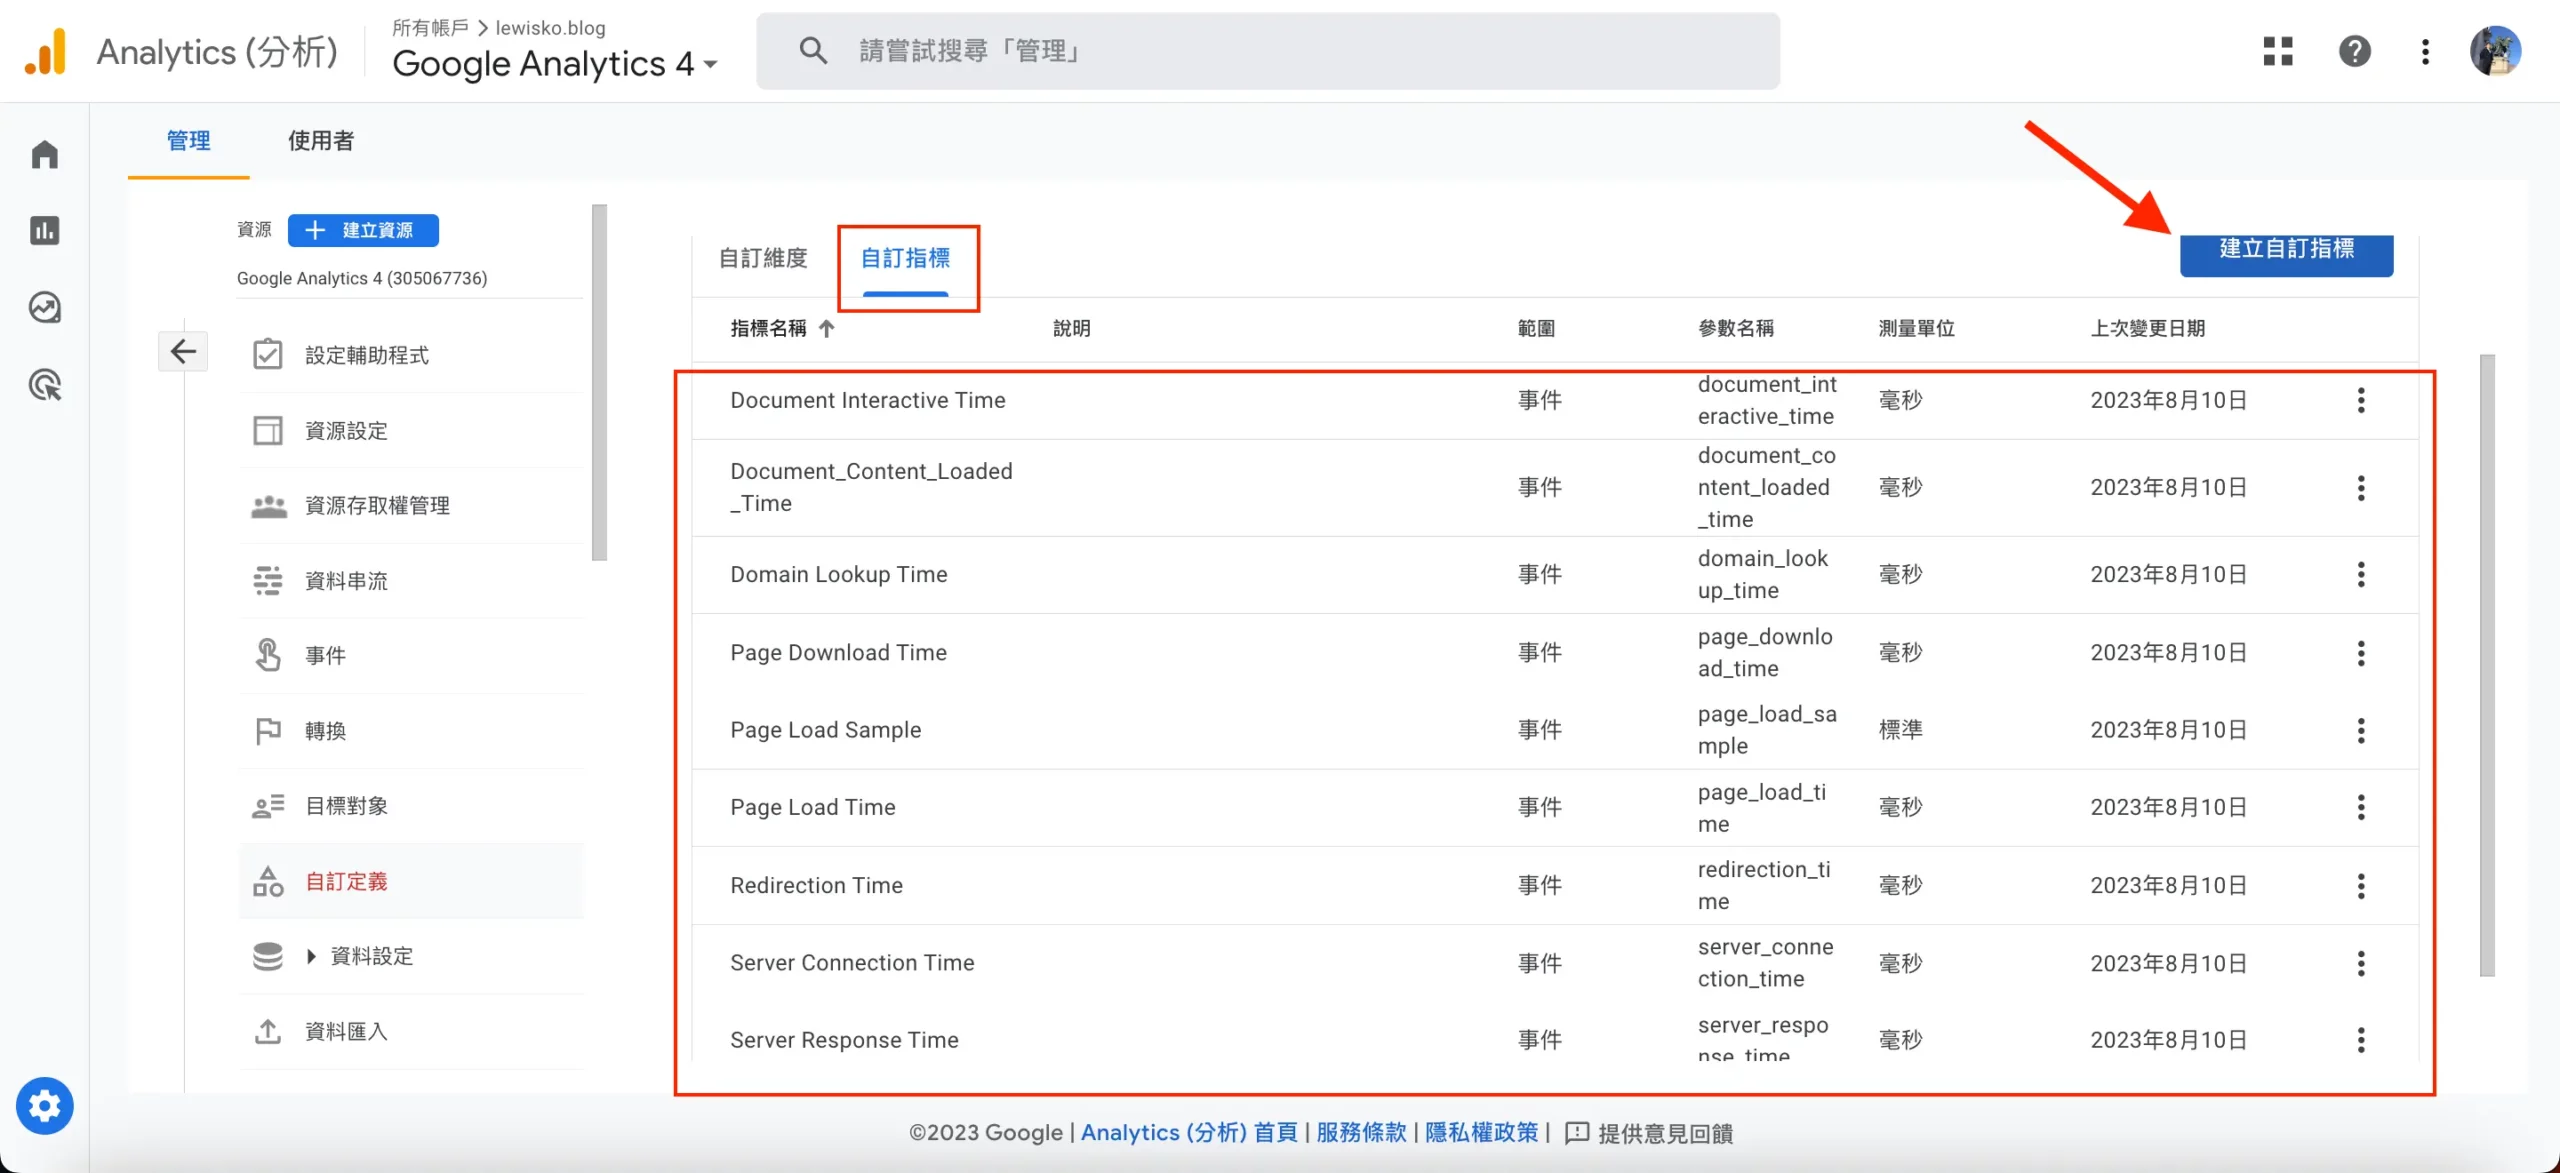Open the Reports bar chart sidebar icon

(45, 231)
